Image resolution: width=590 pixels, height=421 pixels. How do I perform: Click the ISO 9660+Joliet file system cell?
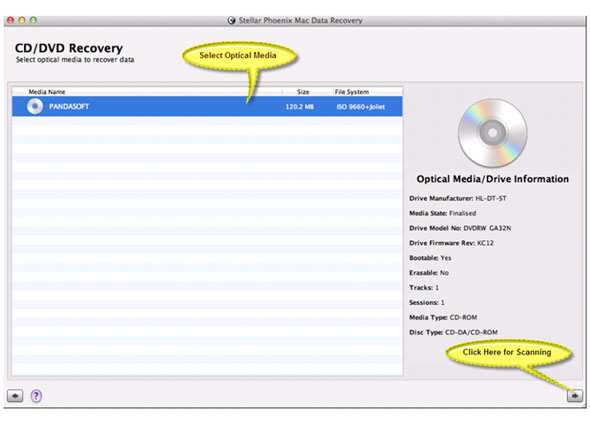pyautogui.click(x=360, y=107)
